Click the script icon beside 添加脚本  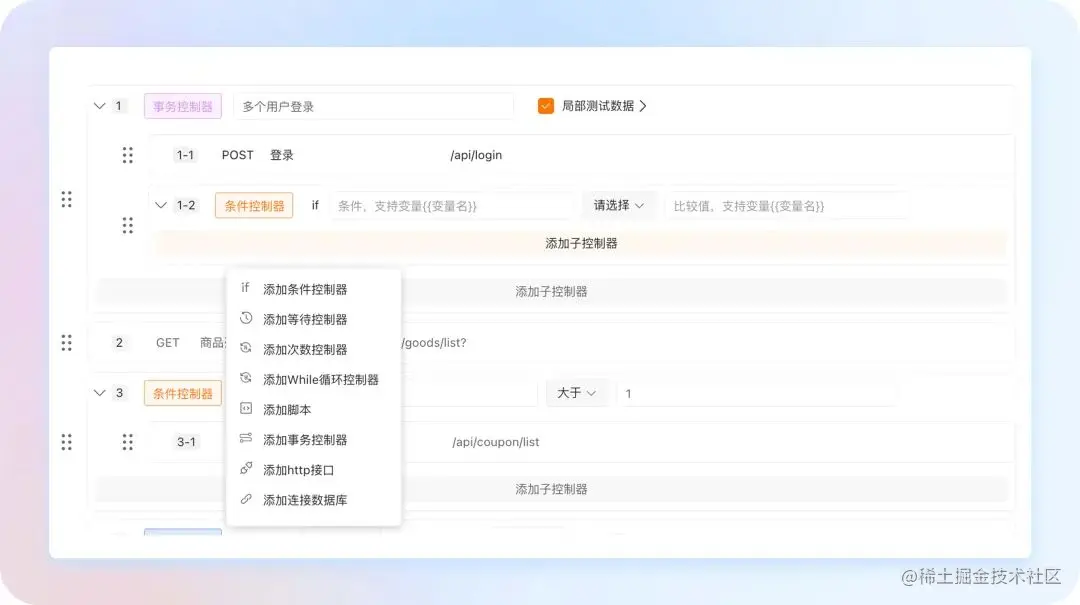tap(246, 408)
